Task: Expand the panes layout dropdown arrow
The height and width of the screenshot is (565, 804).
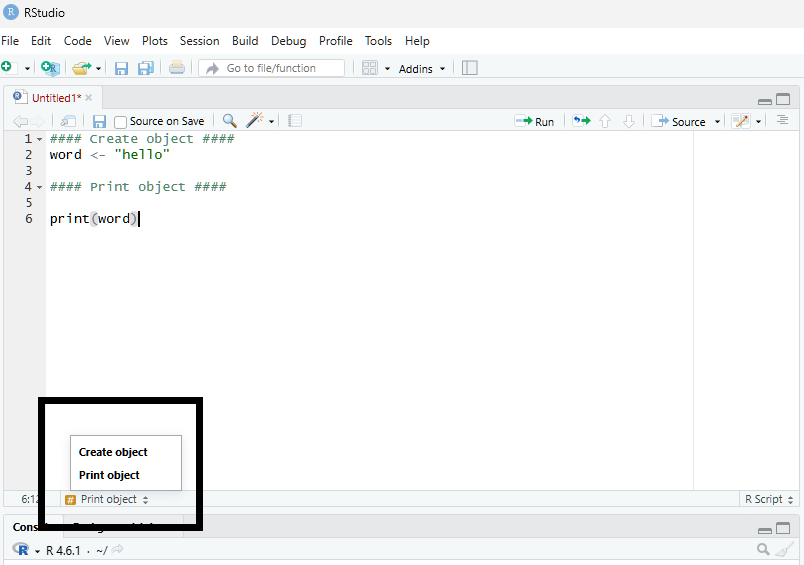Action: (388, 69)
